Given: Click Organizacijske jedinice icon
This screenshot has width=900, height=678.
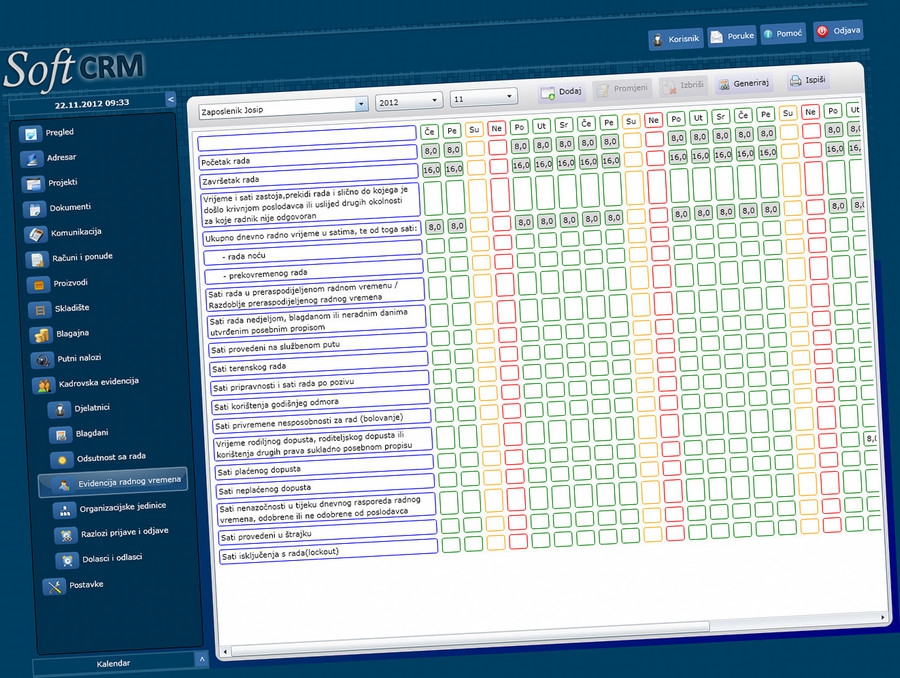Looking at the screenshot, I should click(x=65, y=510).
